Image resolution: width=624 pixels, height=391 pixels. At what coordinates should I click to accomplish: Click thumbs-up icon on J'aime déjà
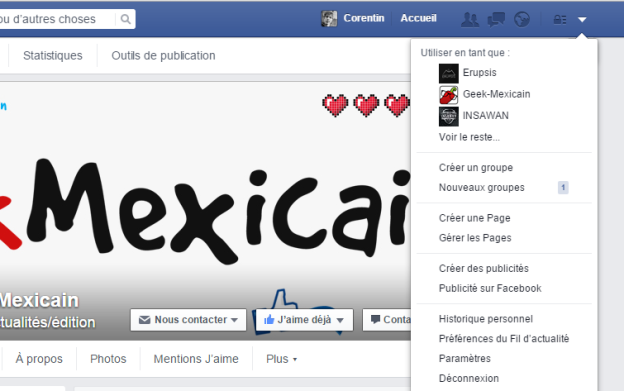(x=269, y=319)
